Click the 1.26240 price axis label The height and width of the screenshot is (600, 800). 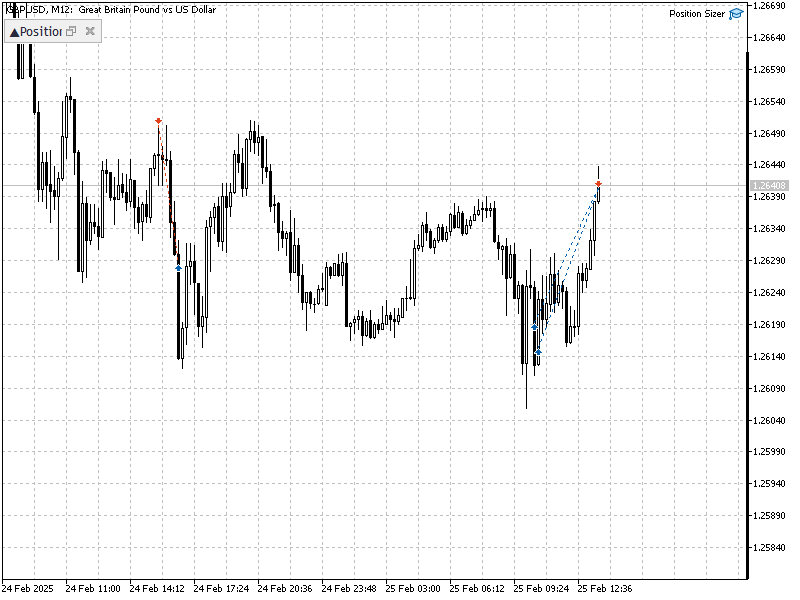point(769,293)
